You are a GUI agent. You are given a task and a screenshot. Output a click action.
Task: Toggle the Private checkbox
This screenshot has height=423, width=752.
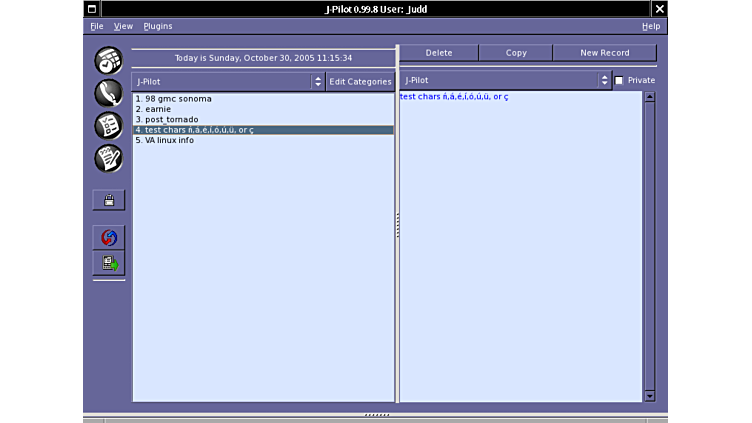(x=619, y=81)
